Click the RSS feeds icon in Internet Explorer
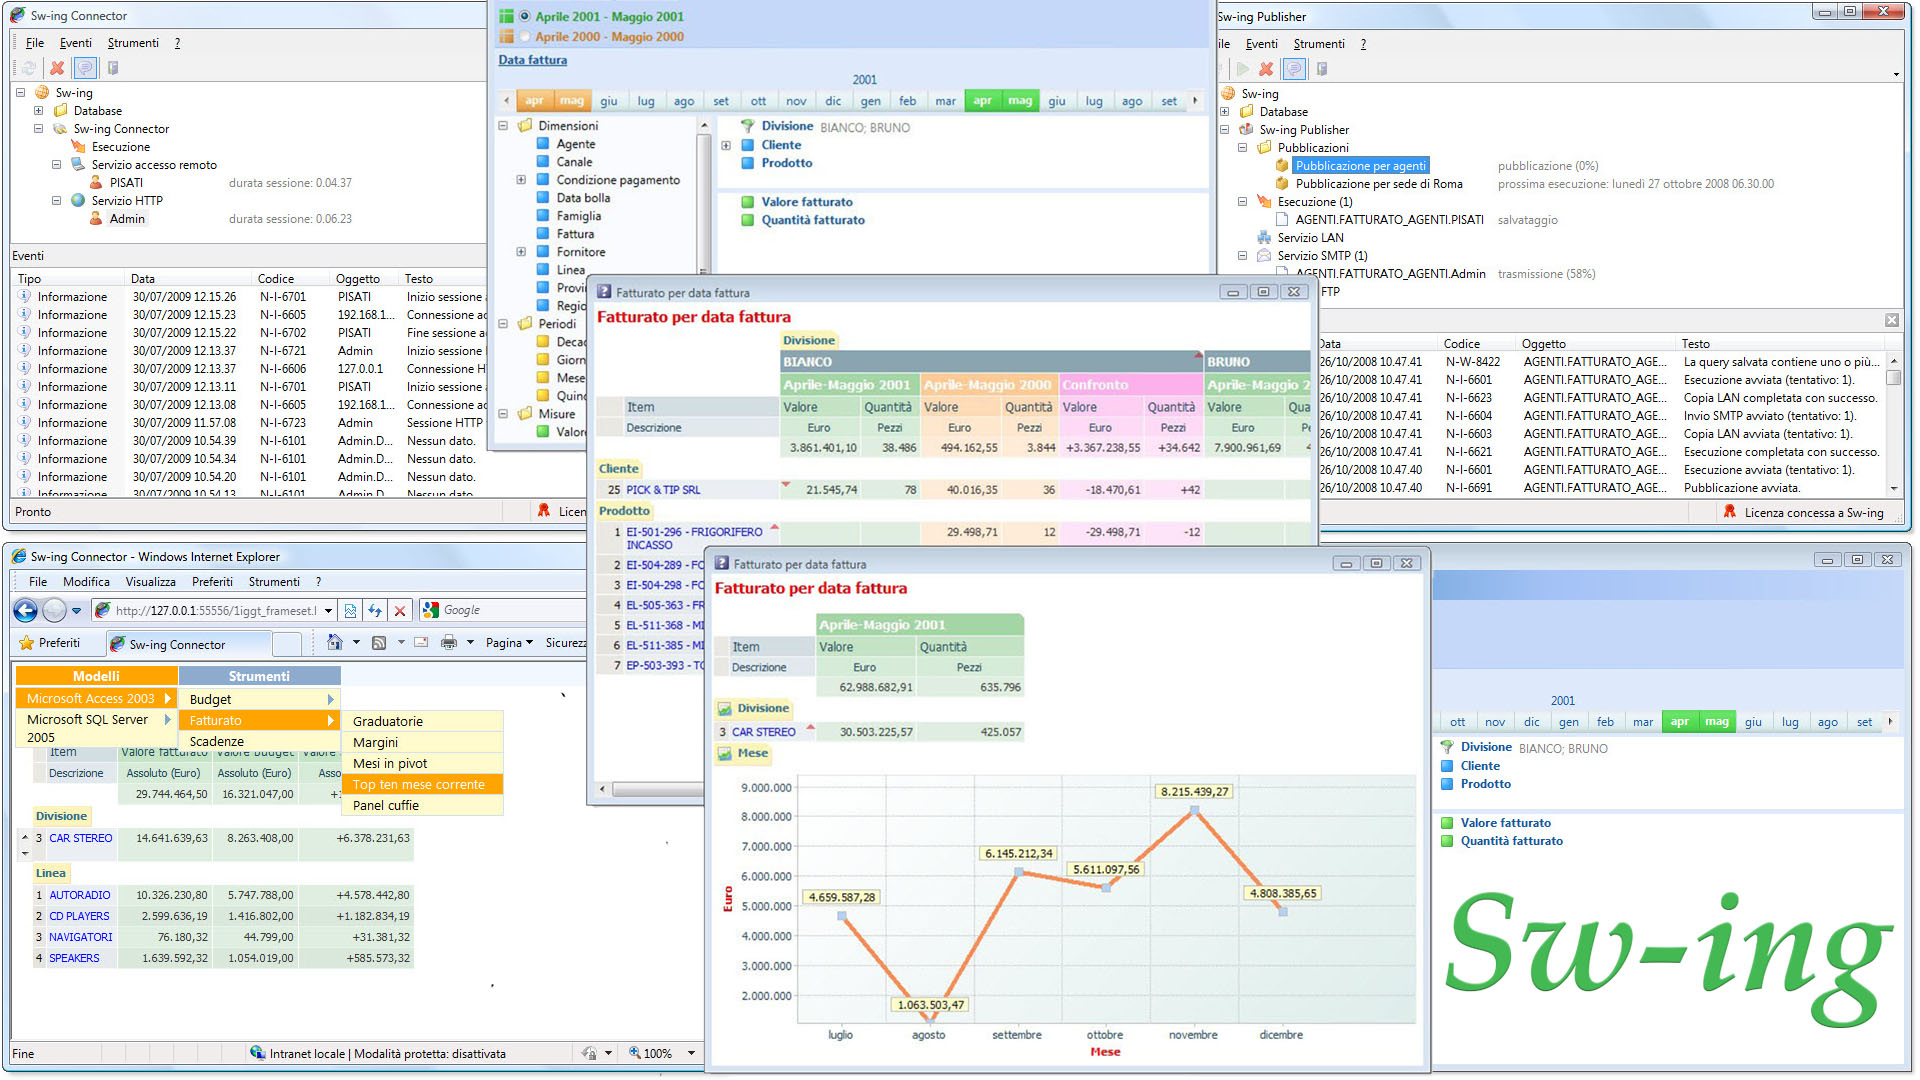The width and height of the screenshot is (1920, 1080). [x=379, y=643]
